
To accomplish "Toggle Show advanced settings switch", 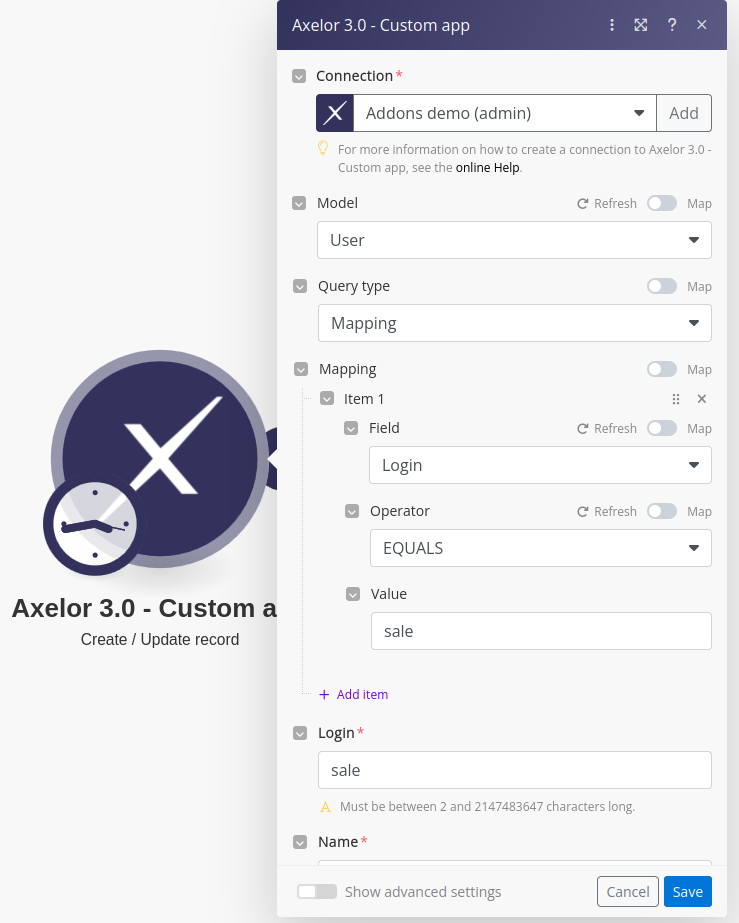I will coord(316,892).
